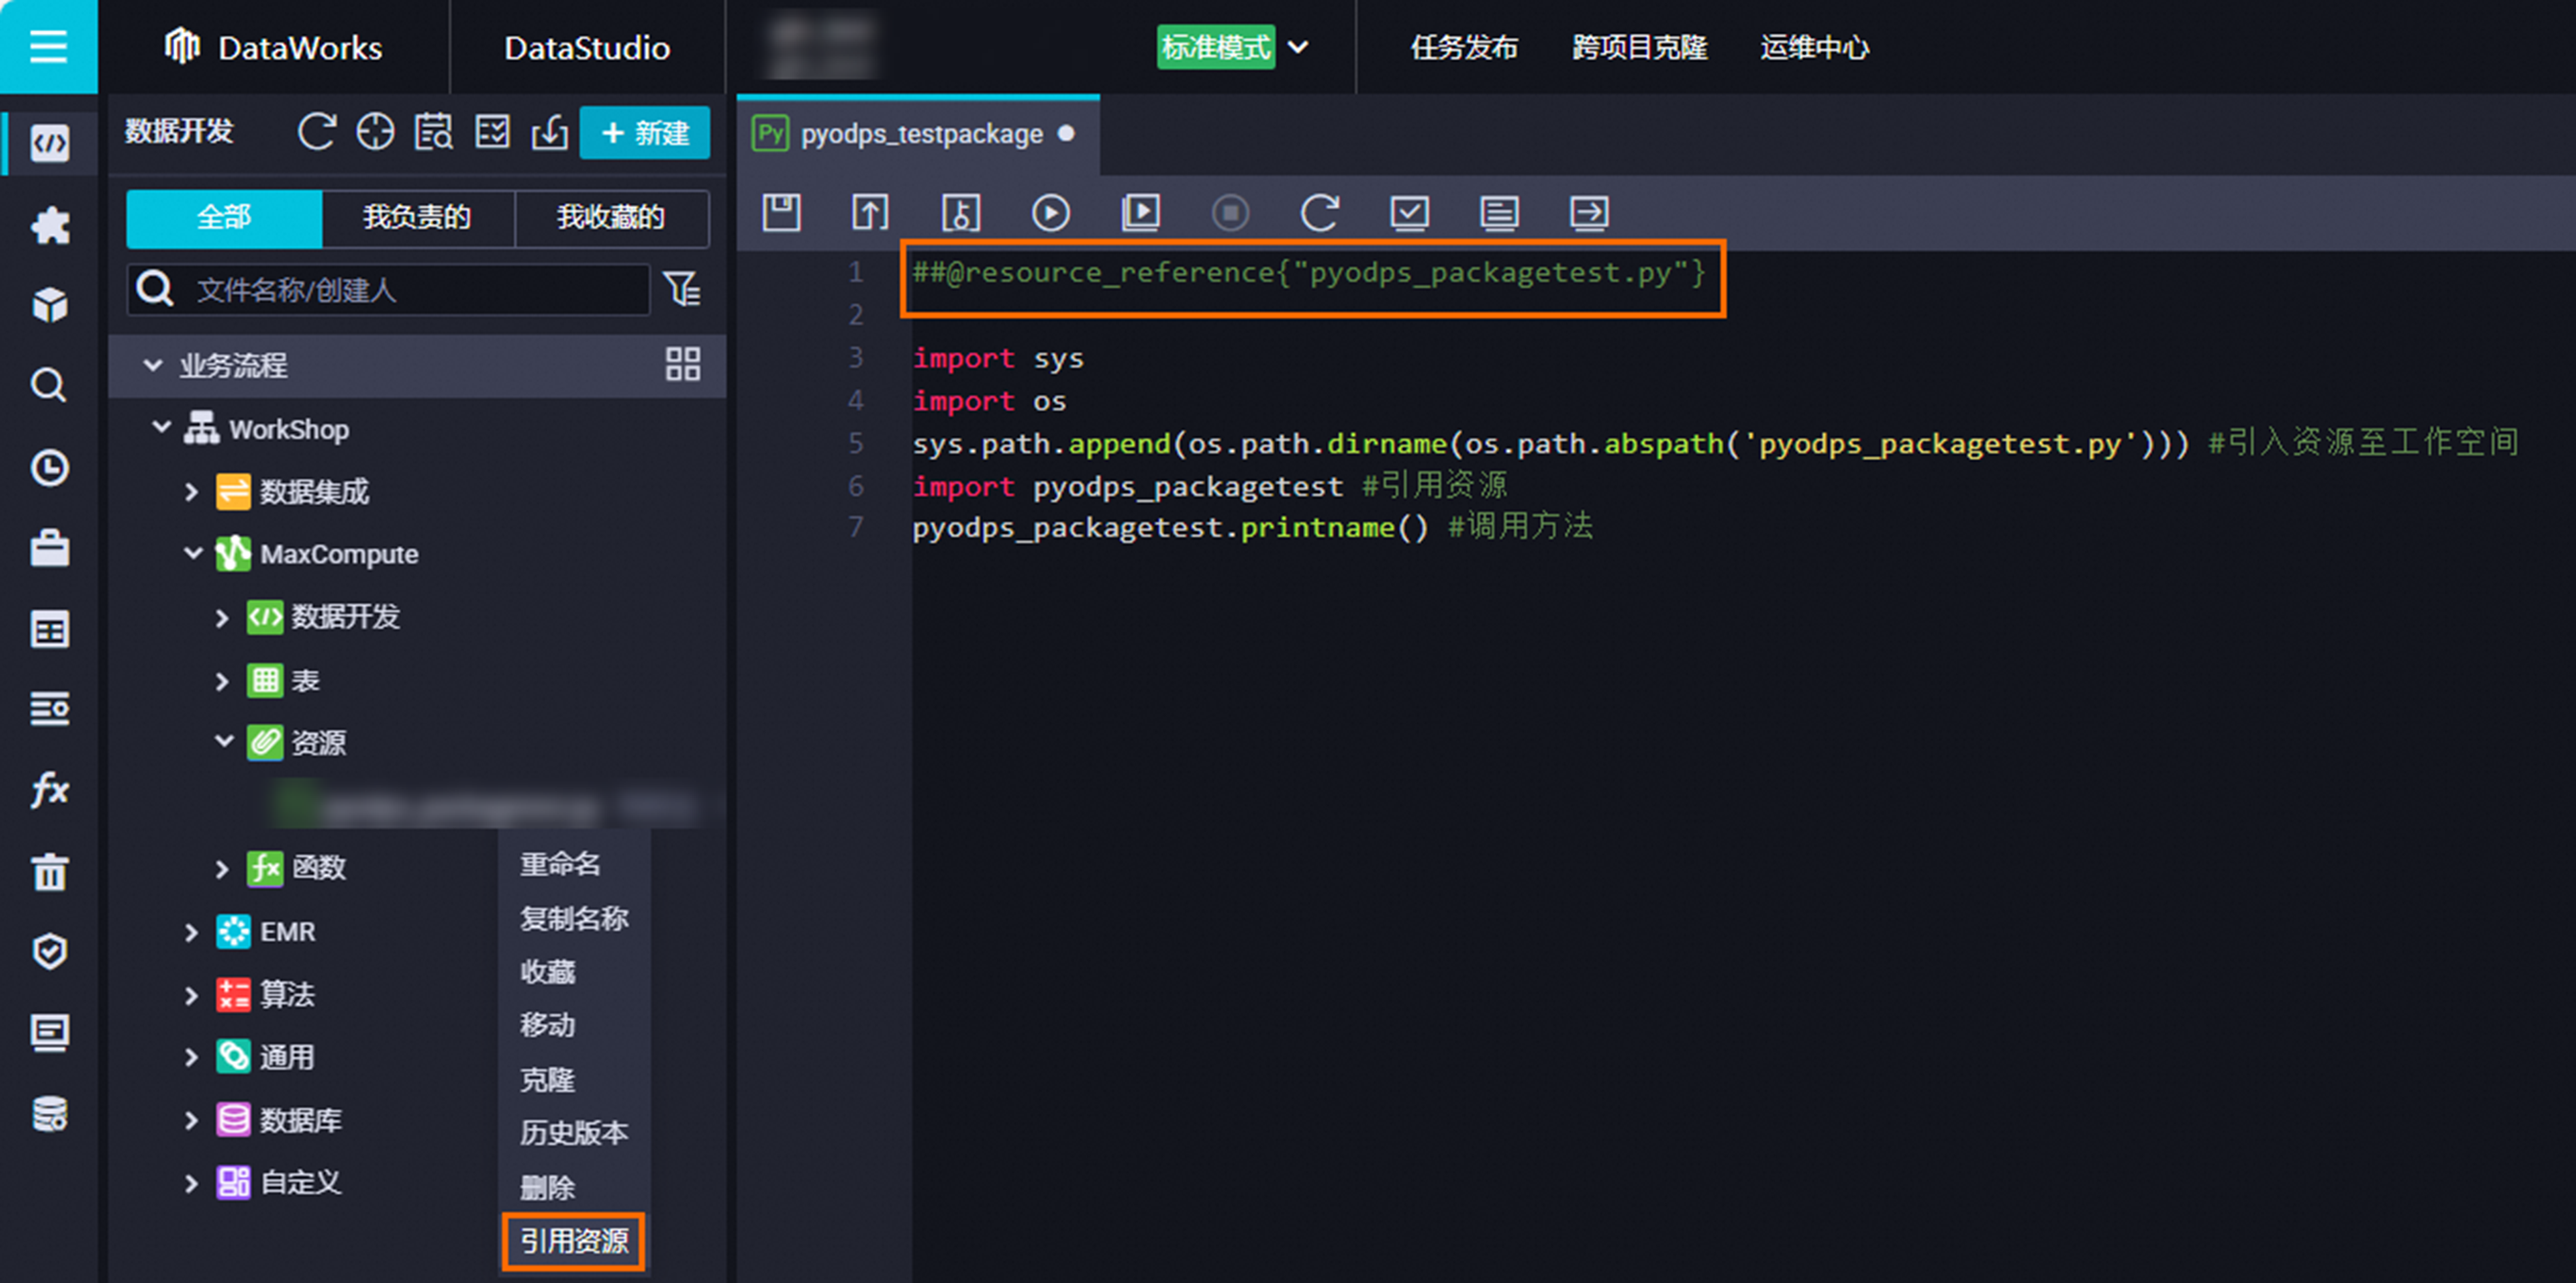Open the briefcase sidebar icon
This screenshot has width=2576, height=1283.
coord(49,548)
